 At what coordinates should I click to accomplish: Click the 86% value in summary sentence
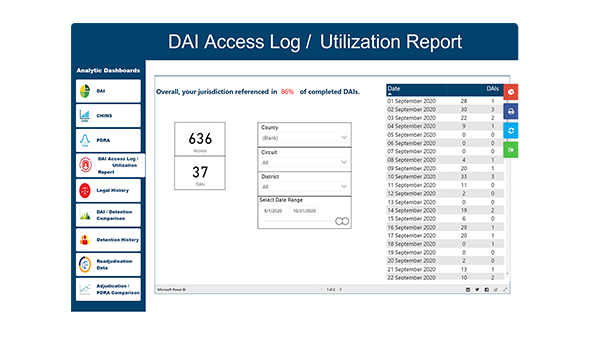(287, 92)
